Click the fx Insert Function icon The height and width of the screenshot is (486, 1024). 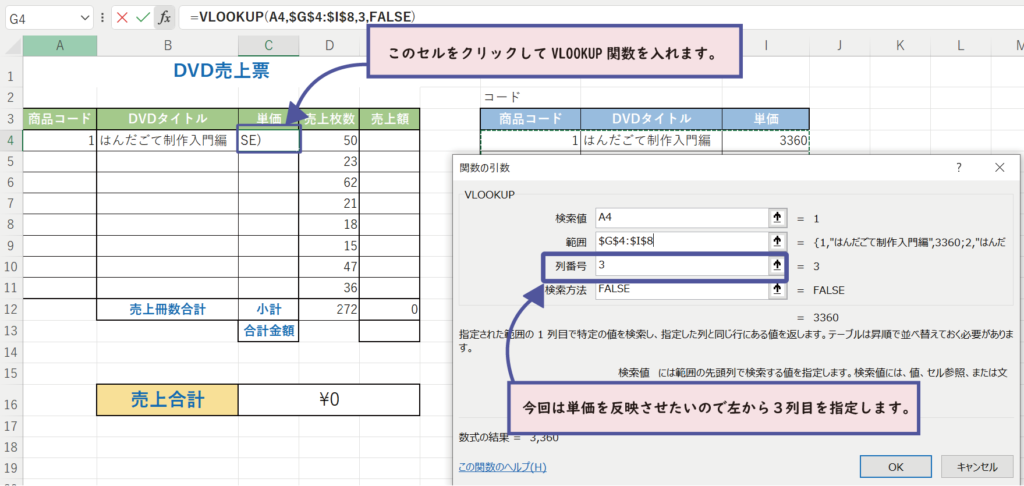pyautogui.click(x=165, y=18)
